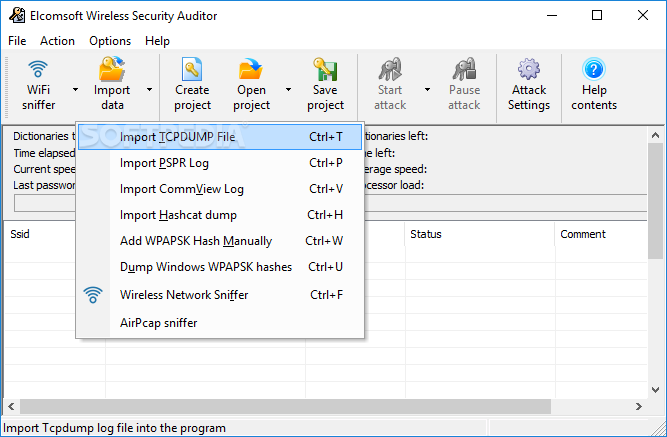667x437 pixels.
Task: Expand the WiFi sniffer dropdown arrow
Action: (x=75, y=89)
